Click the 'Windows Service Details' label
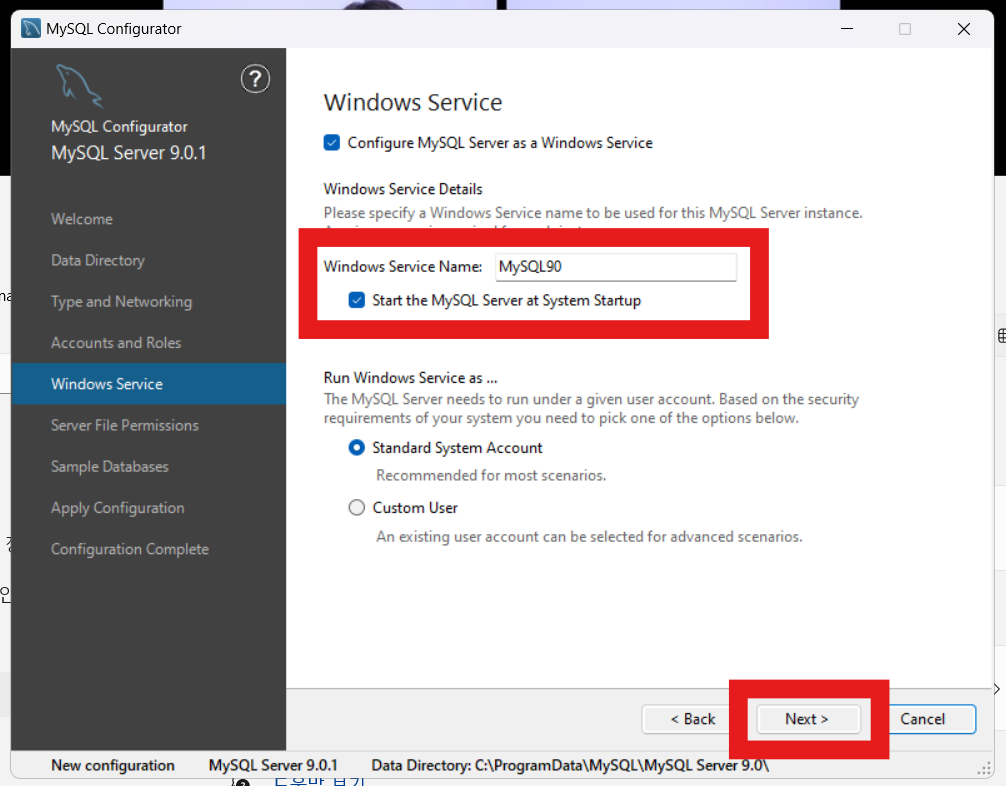 [403, 189]
